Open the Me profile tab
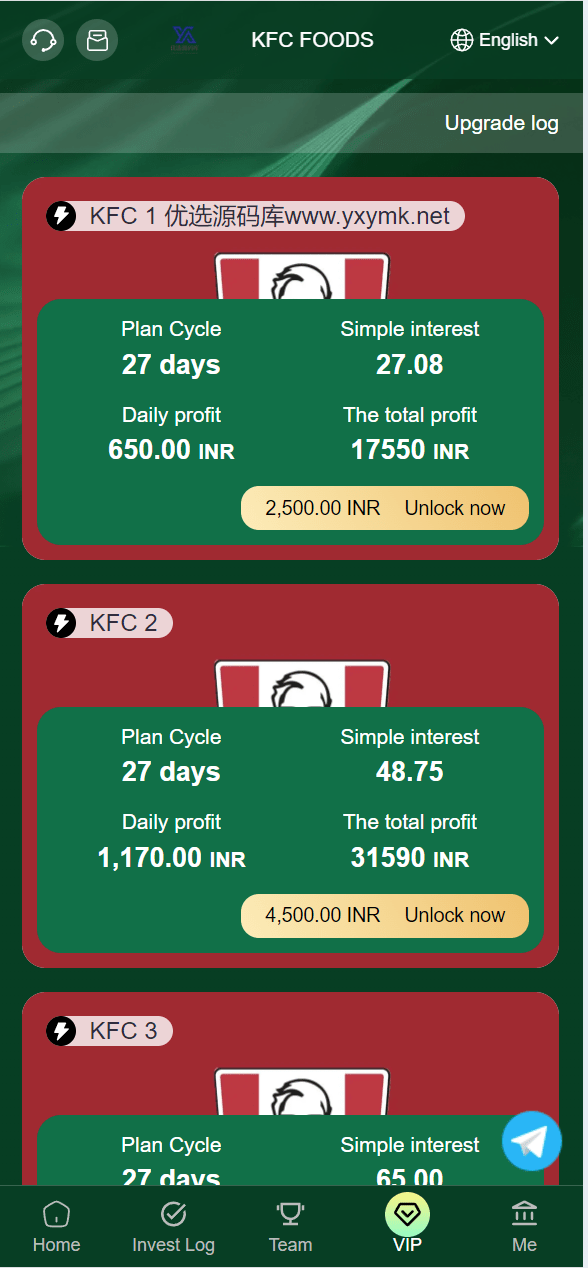 tap(524, 1227)
